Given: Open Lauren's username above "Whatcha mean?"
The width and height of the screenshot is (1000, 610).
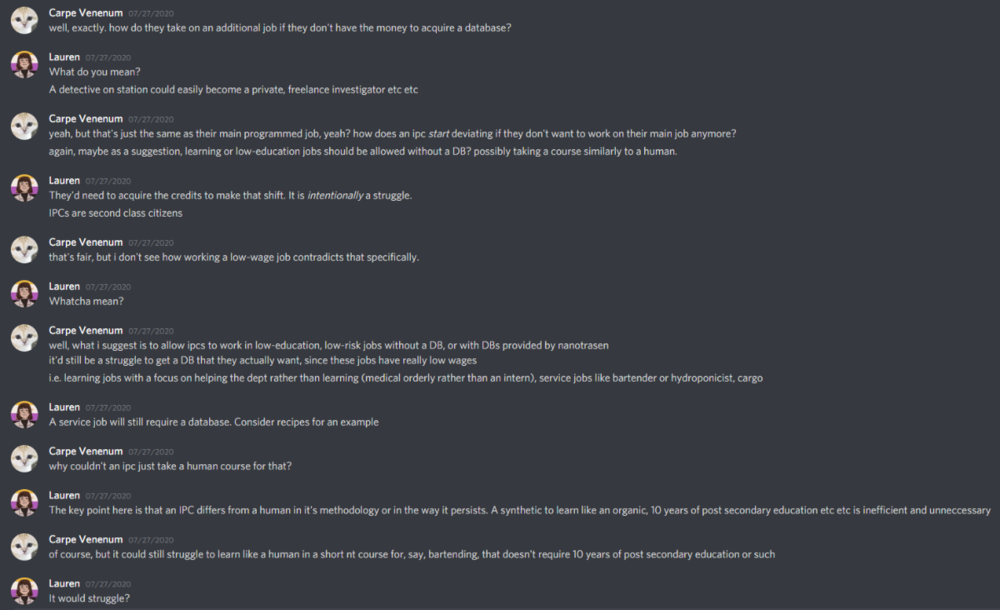Looking at the screenshot, I should tap(64, 286).
